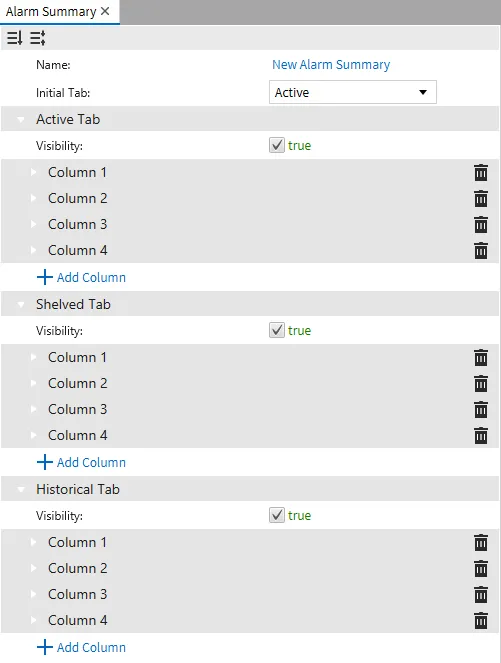Click Add Column under Historical Tab
This screenshot has width=501, height=663.
point(81,647)
